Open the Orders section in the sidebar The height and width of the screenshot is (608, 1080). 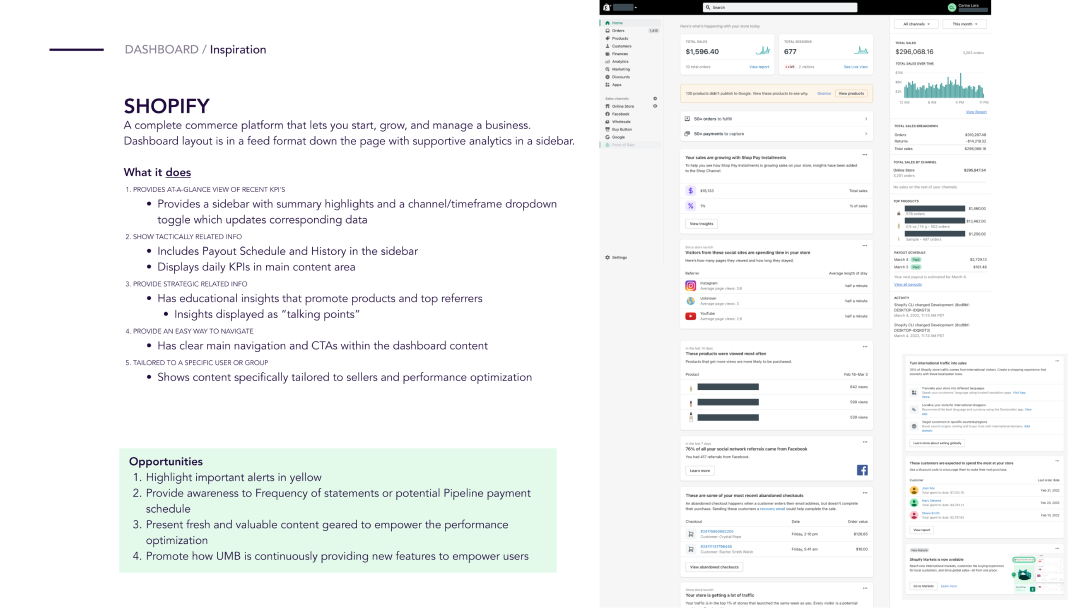pyautogui.click(x=618, y=30)
